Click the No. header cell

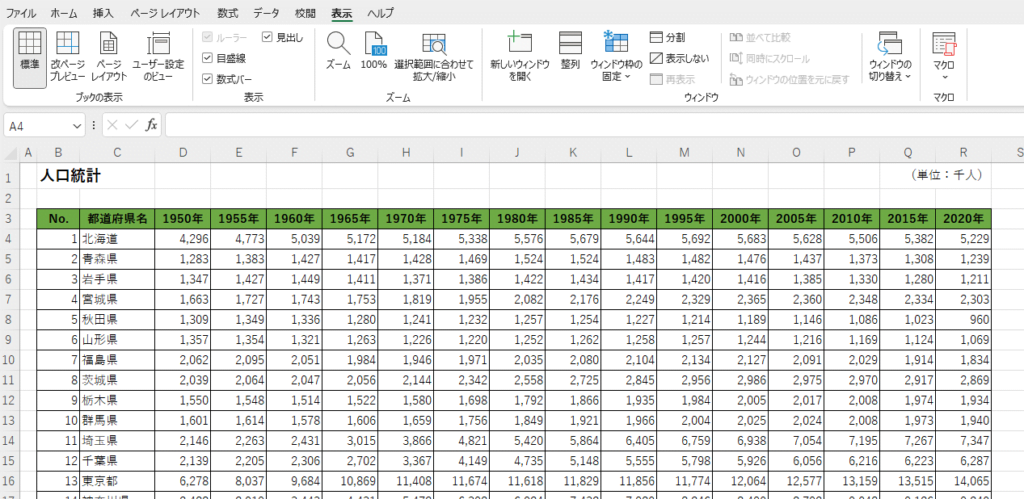[59, 219]
